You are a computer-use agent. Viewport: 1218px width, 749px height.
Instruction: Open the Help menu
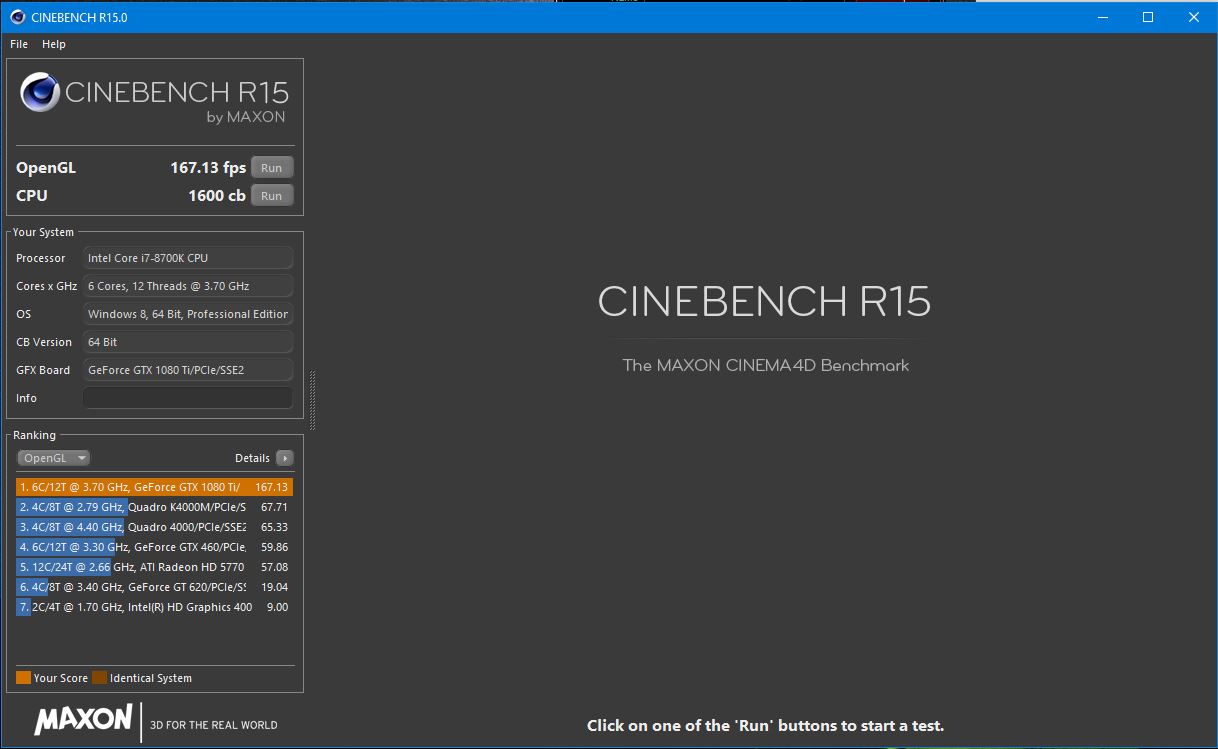[x=54, y=44]
